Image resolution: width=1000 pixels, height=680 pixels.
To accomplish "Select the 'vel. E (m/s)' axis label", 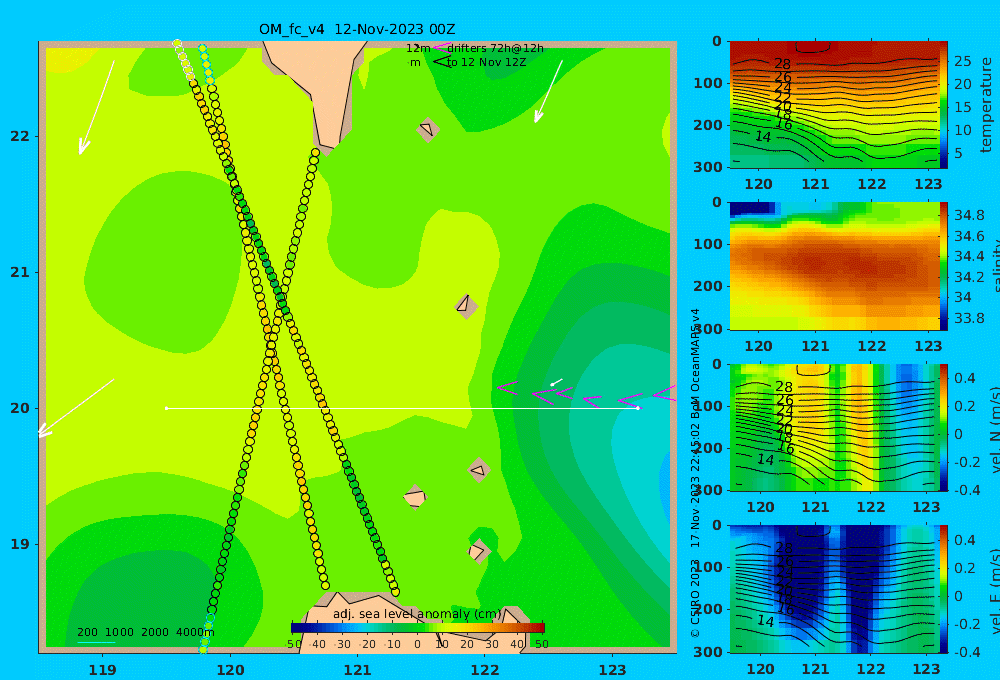I will click(x=996, y=589).
